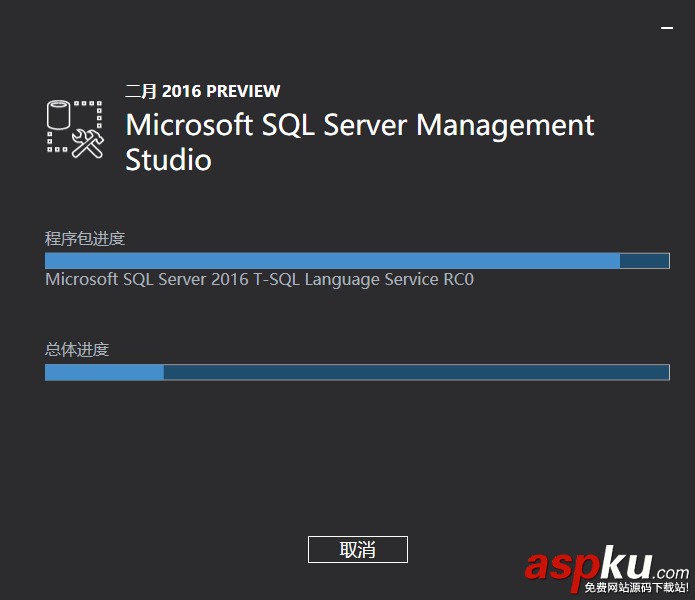Click the unfilled part of 总体进度 bar
Viewport: 695px width, 600px height.
pos(415,372)
